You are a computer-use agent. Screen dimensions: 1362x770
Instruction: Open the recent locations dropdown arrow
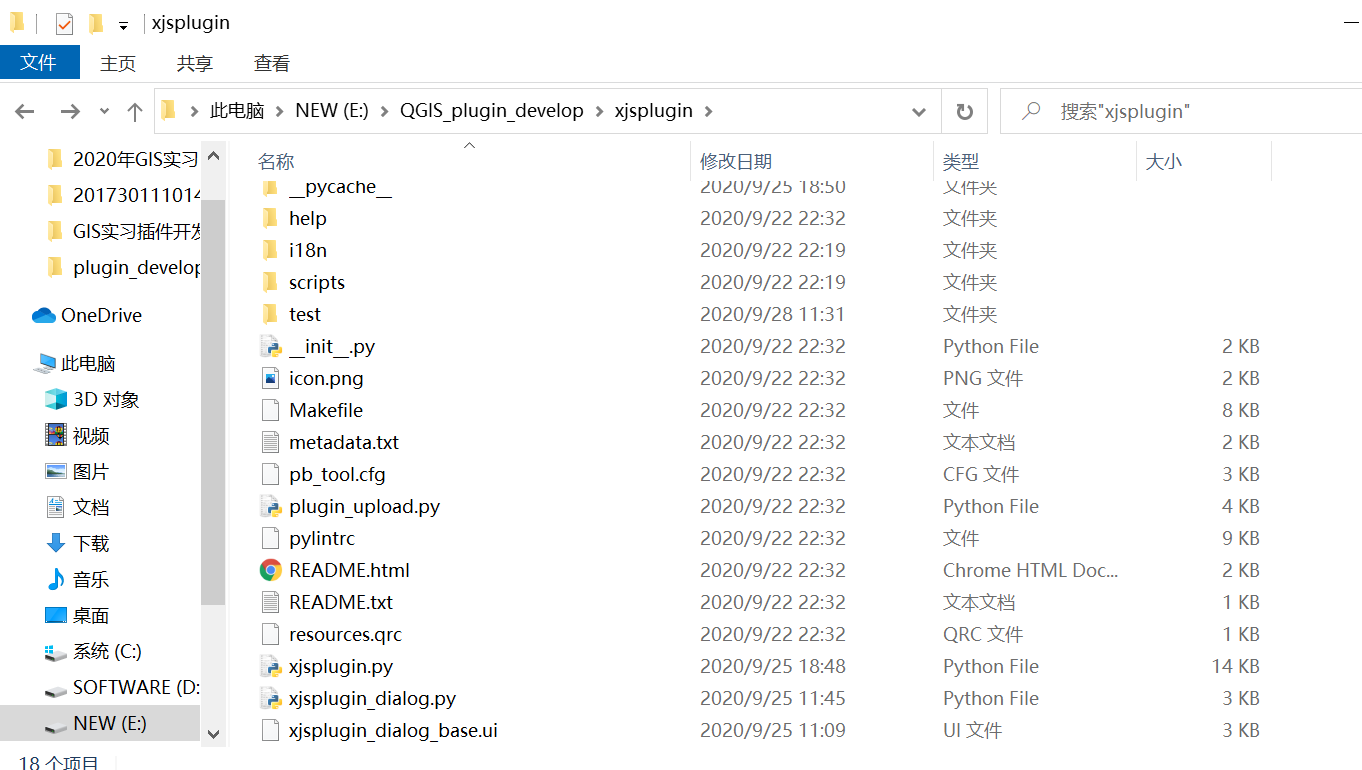tap(105, 112)
